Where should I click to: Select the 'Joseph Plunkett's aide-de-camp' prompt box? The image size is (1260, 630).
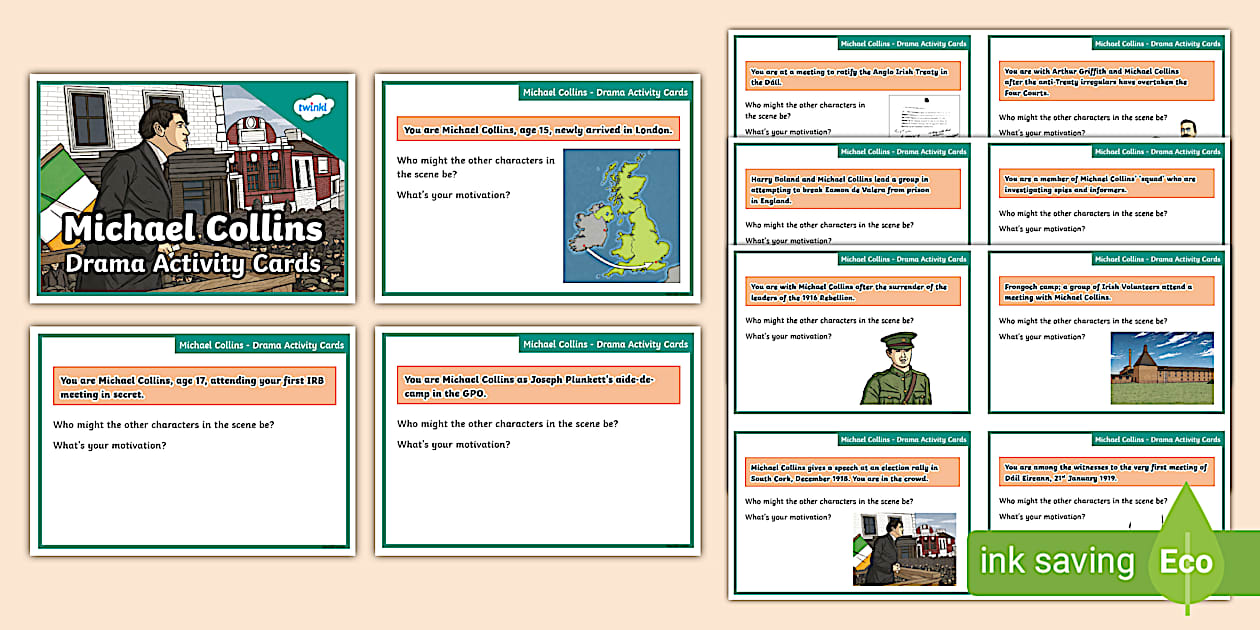537,385
